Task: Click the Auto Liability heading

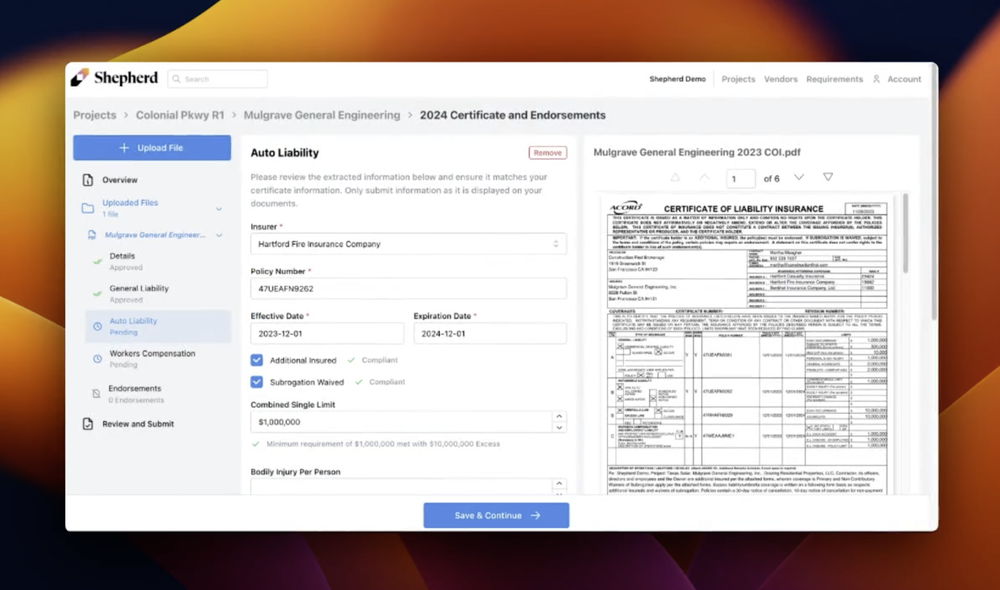Action: coord(284,153)
